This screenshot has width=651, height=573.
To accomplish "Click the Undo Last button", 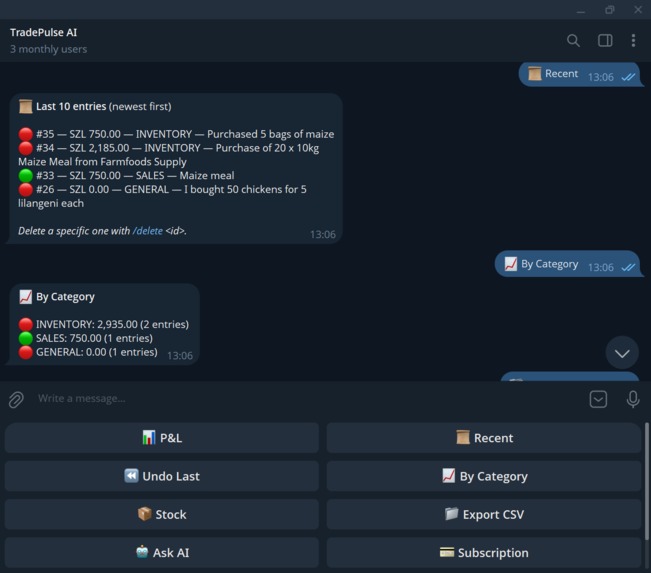I will tap(162, 476).
